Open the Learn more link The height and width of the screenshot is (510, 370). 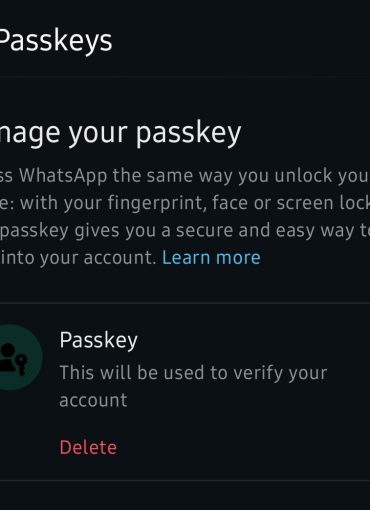click(x=211, y=258)
